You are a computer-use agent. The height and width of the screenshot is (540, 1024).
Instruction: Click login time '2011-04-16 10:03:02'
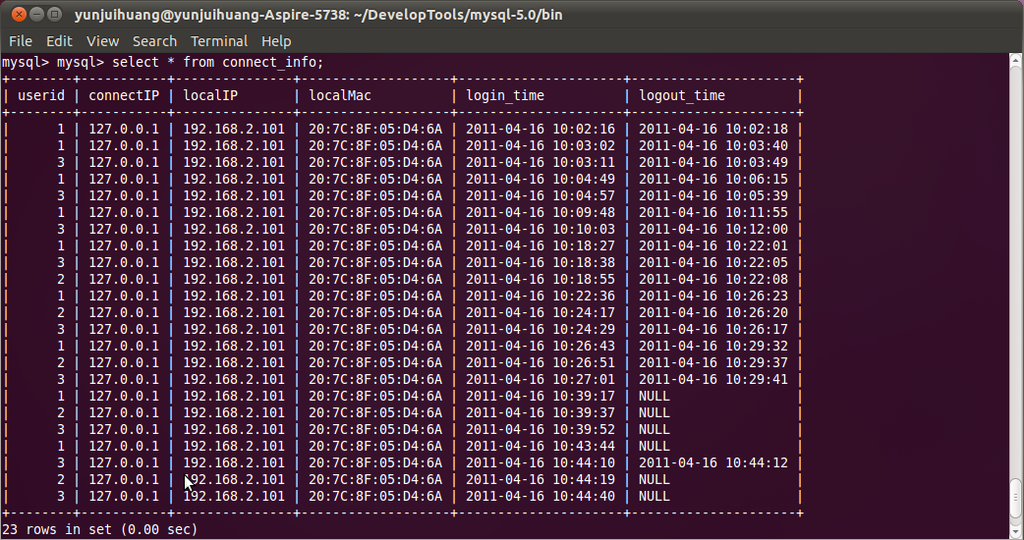point(540,146)
